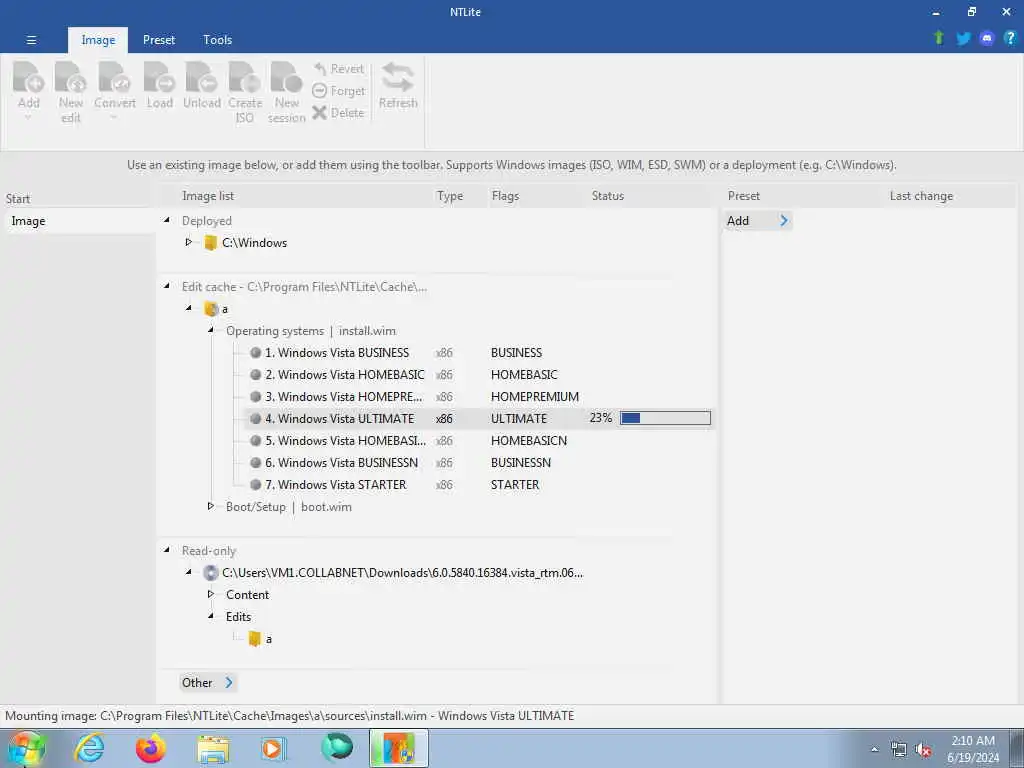Image resolution: width=1024 pixels, height=768 pixels.
Task: Collapse the cache 'a' tree node
Action: [189, 308]
